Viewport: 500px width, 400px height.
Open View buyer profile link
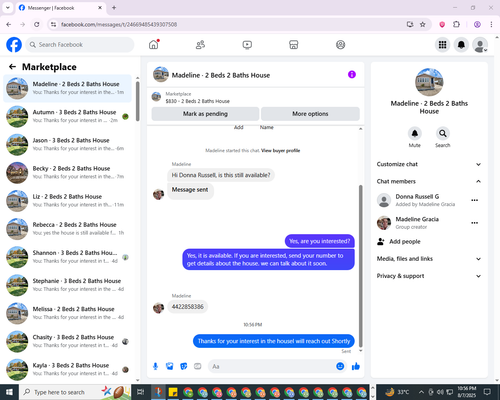[x=281, y=151]
